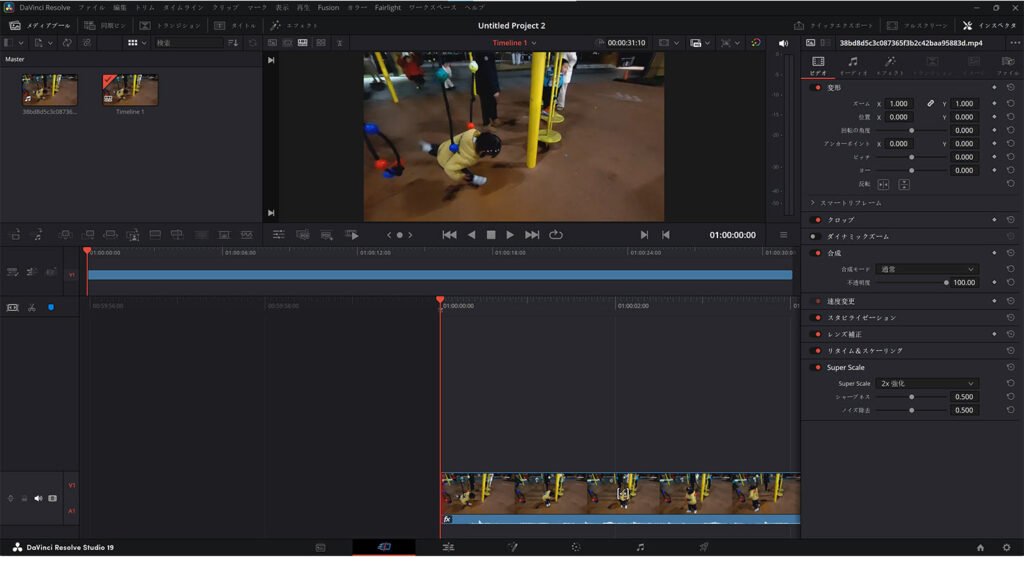Open the Deliver page rocket icon

pyautogui.click(x=703, y=547)
